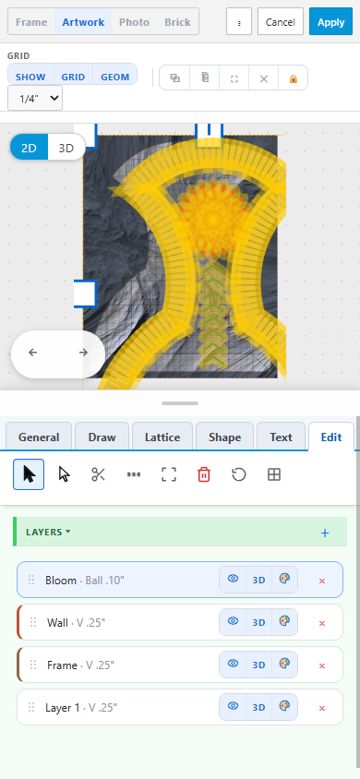Hide the Wall layer with eye icon
Viewport: 360px width, 779px height.
233,622
